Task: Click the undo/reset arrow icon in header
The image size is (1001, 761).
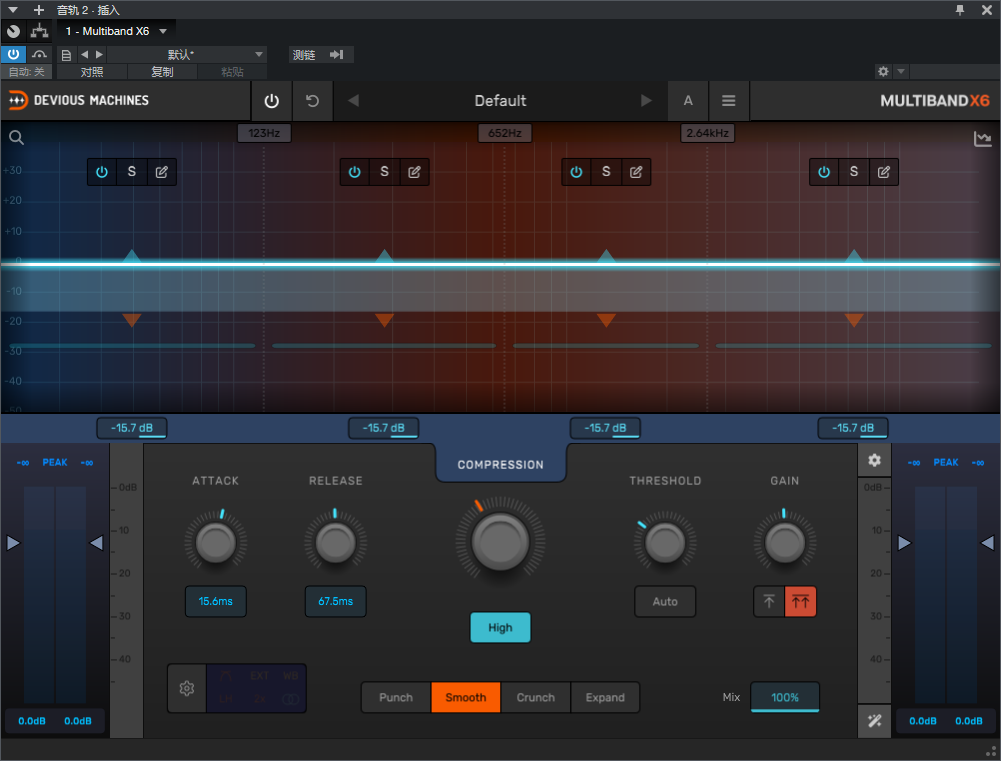Action: pyautogui.click(x=312, y=101)
